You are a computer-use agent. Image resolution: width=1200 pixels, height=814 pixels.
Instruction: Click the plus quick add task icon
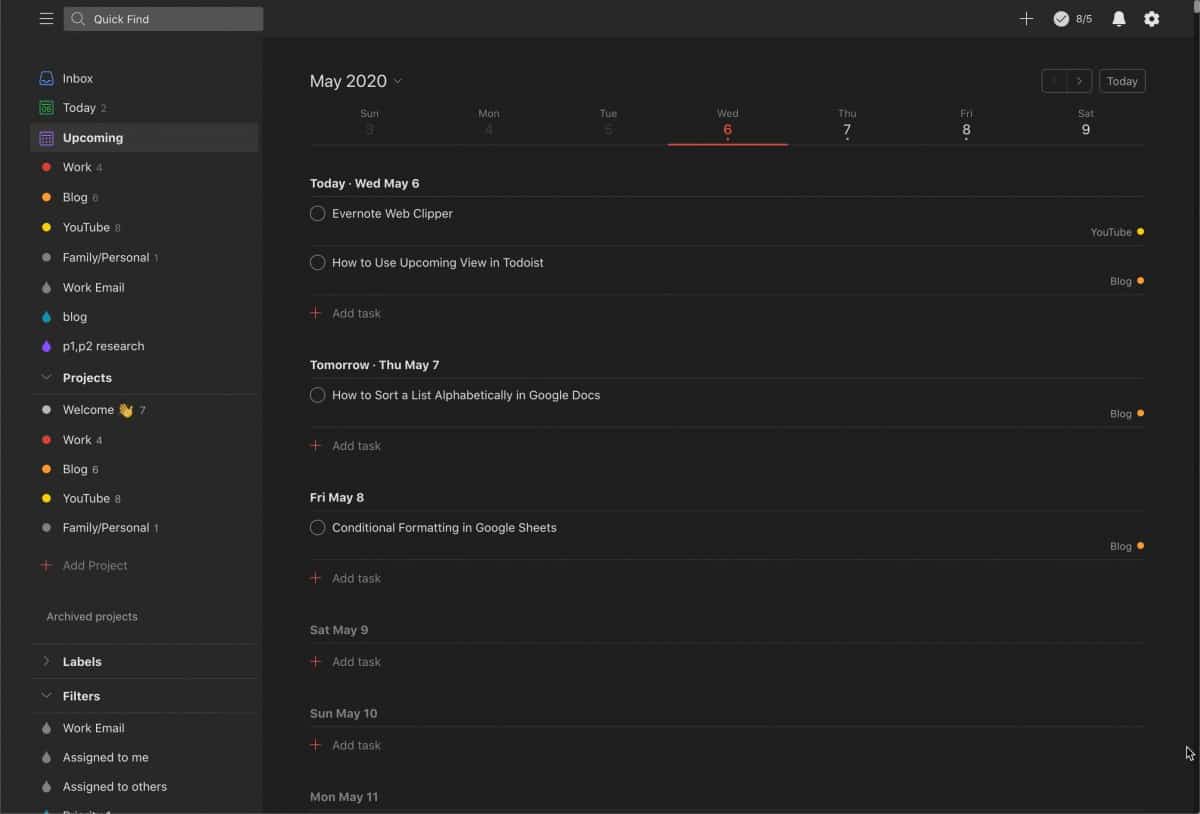pyautogui.click(x=1026, y=19)
